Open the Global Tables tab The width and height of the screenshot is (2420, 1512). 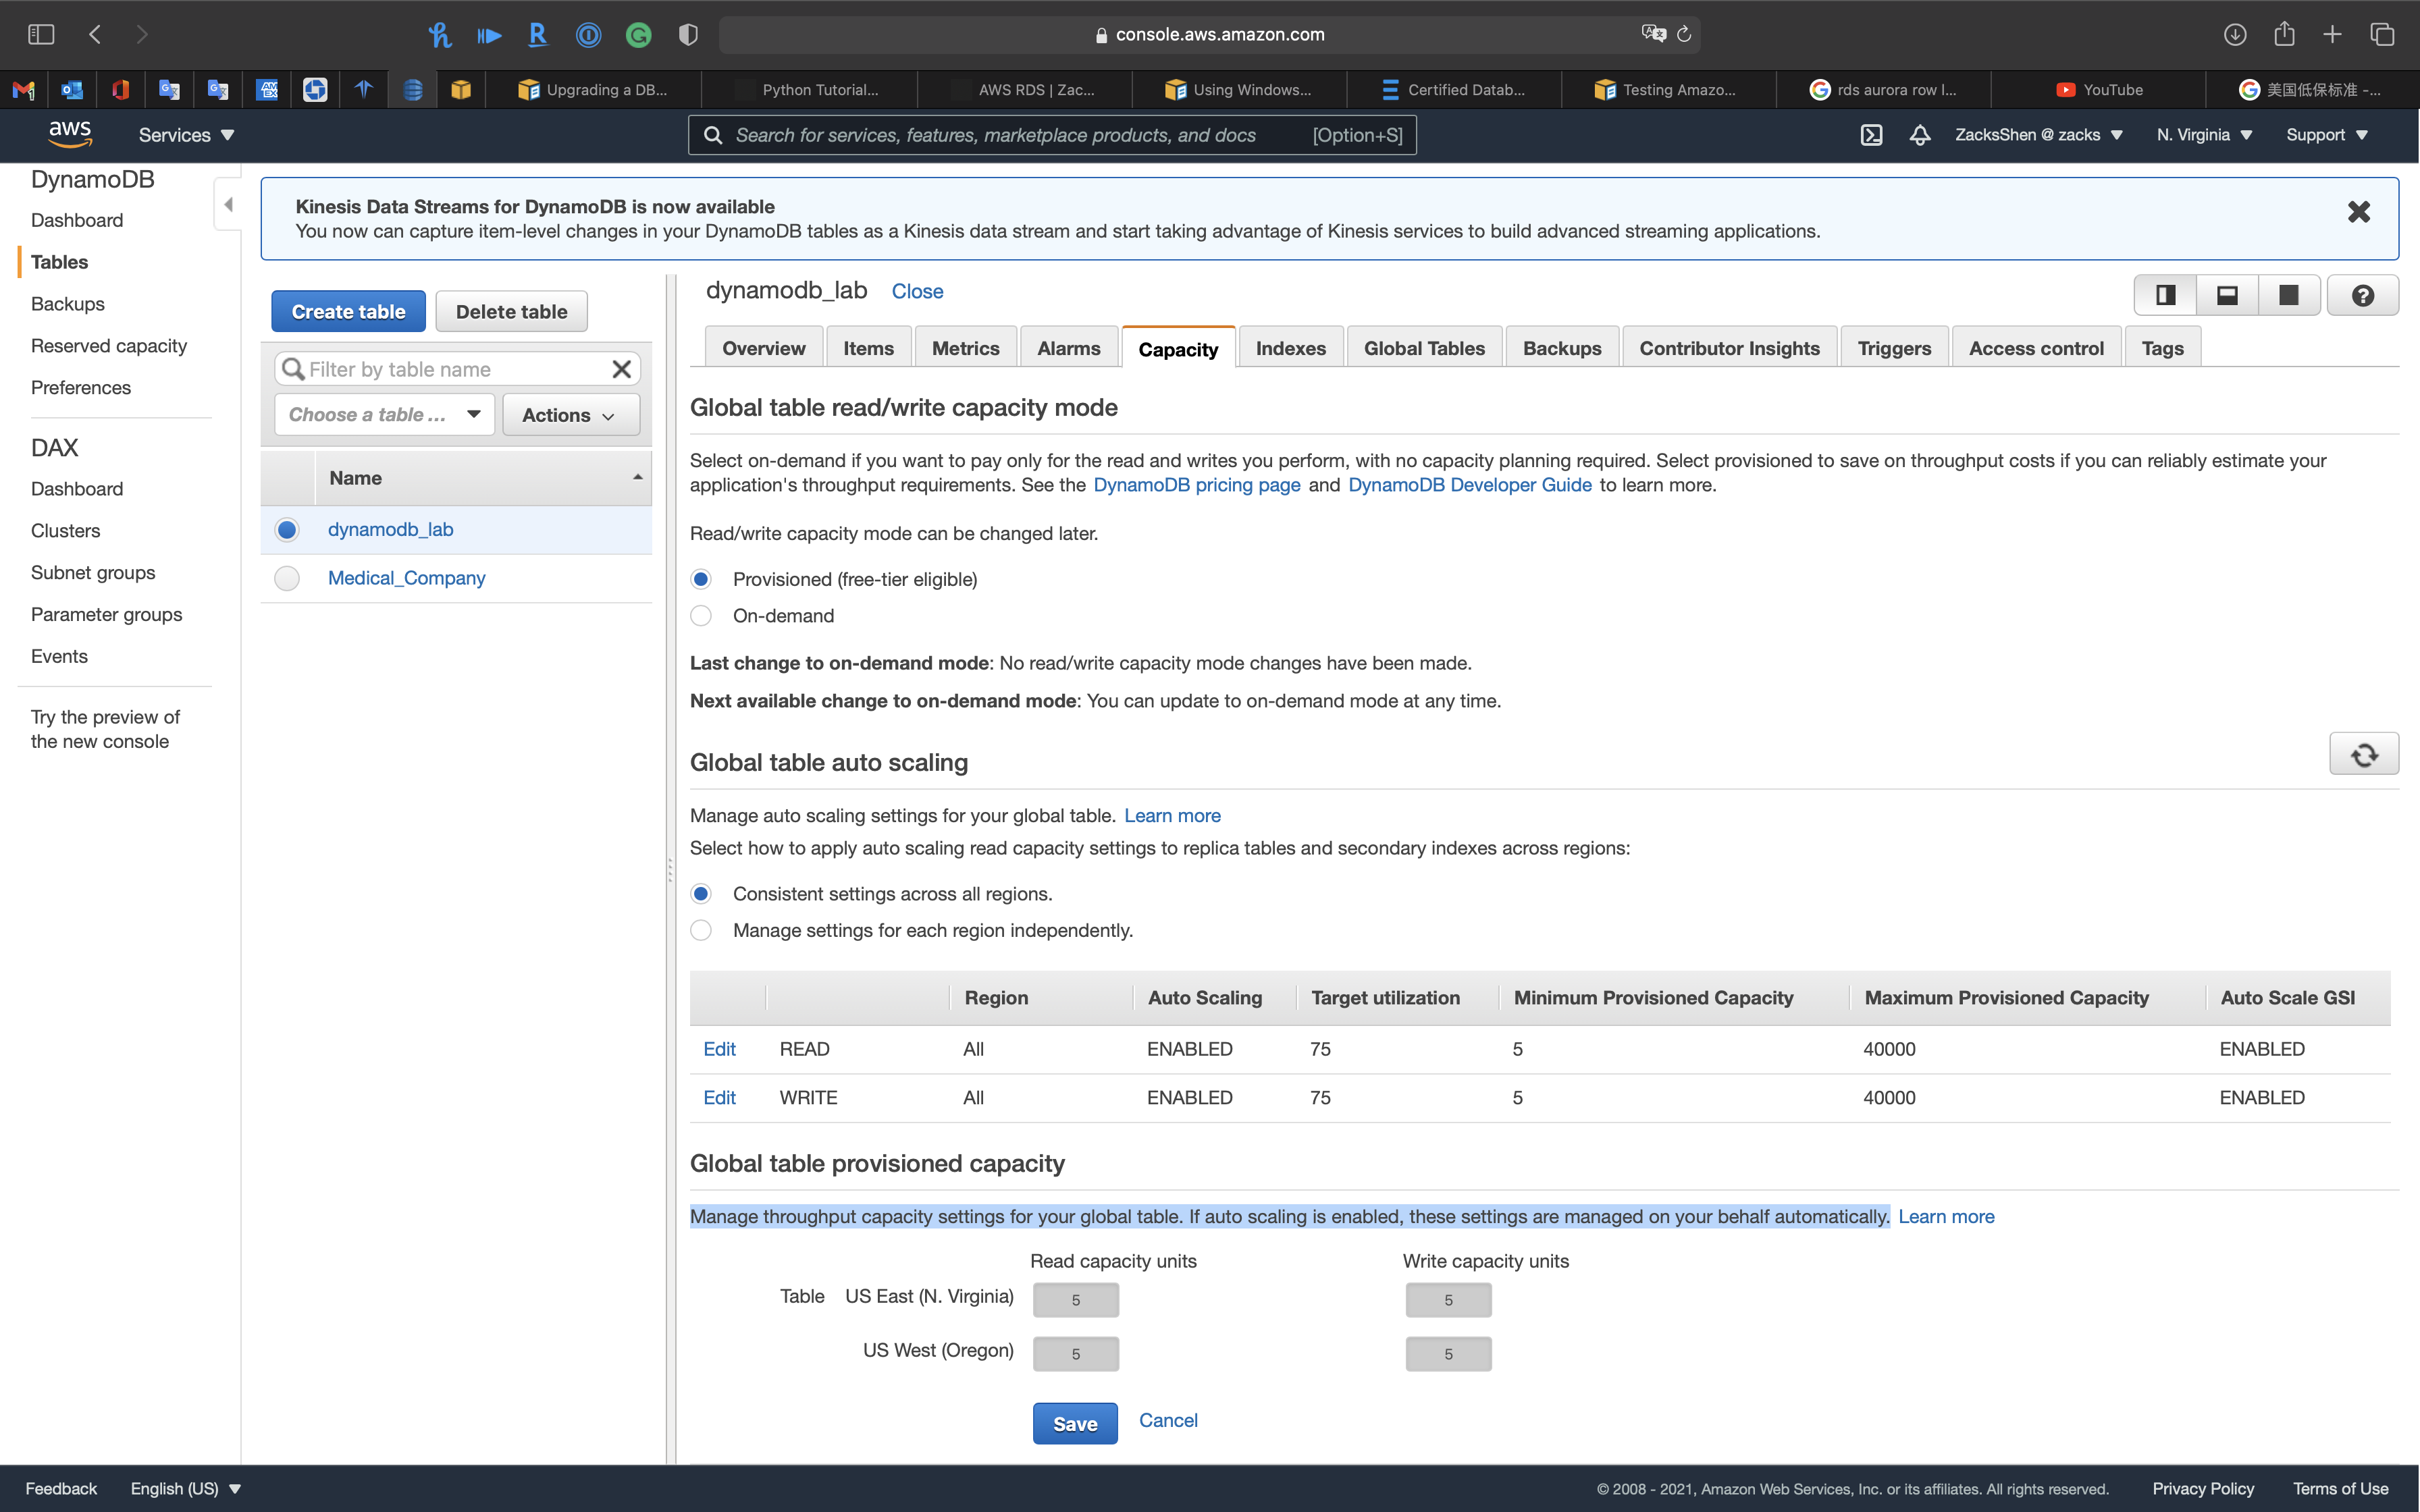1423,348
